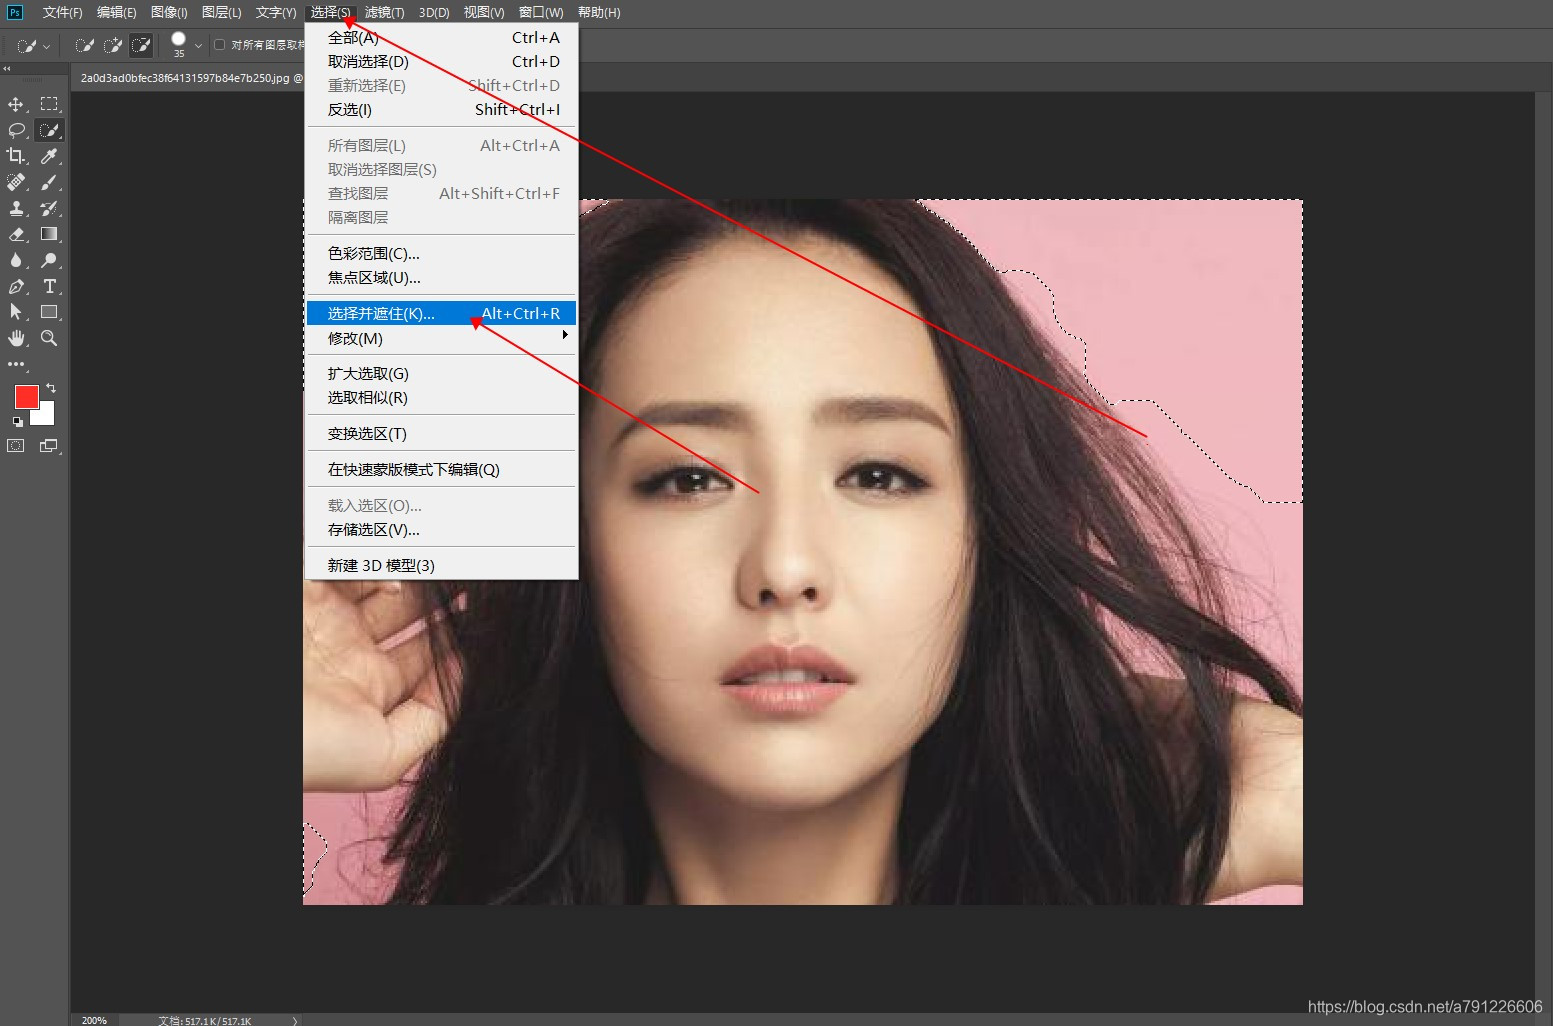1553x1026 pixels.
Task: Select the Pen tool
Action: 16,286
